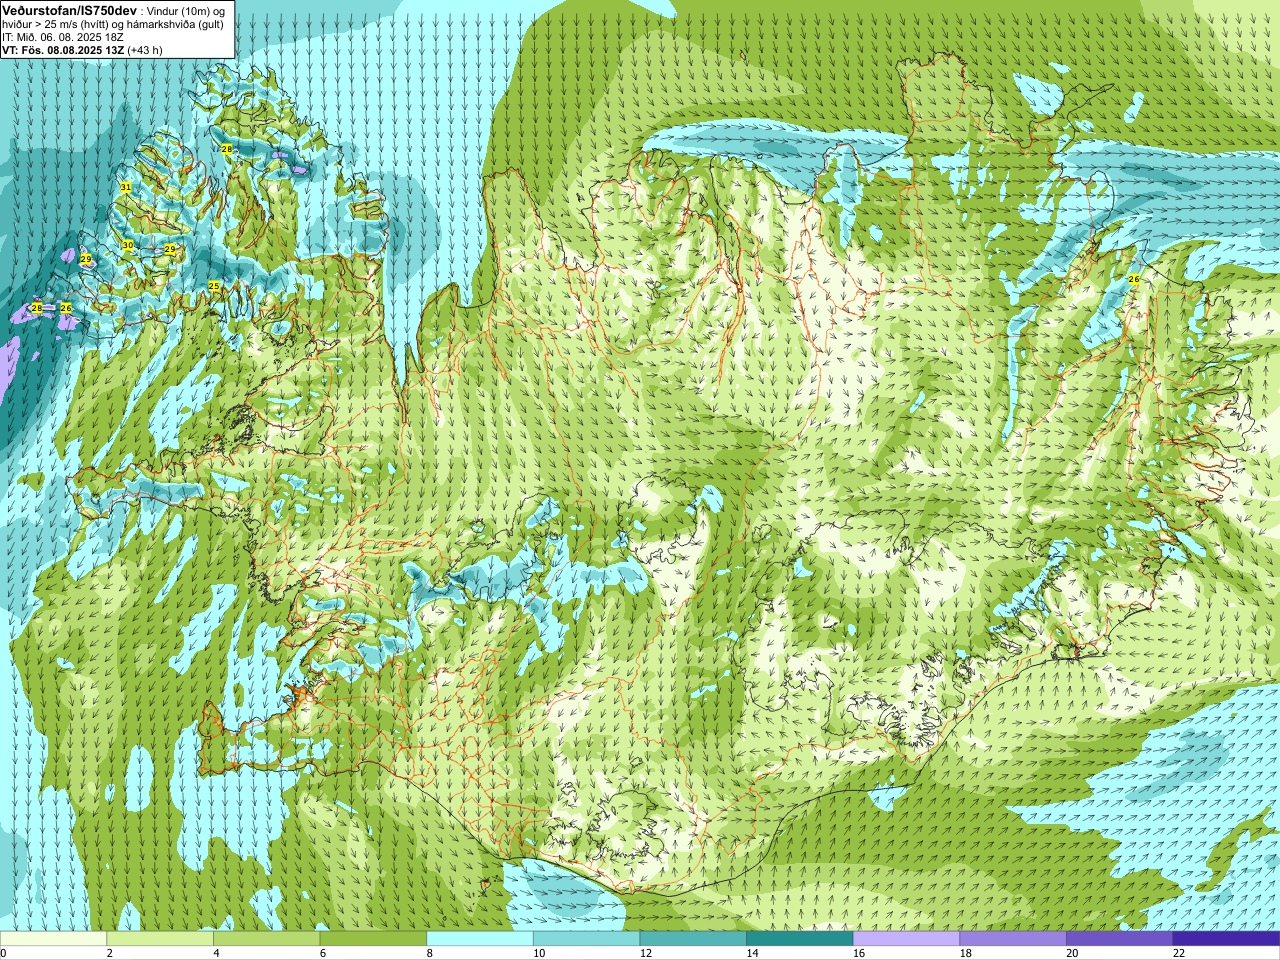Click the yellow 28 label beside the 26 label
The width and height of the screenshot is (1280, 960).
coord(37,308)
